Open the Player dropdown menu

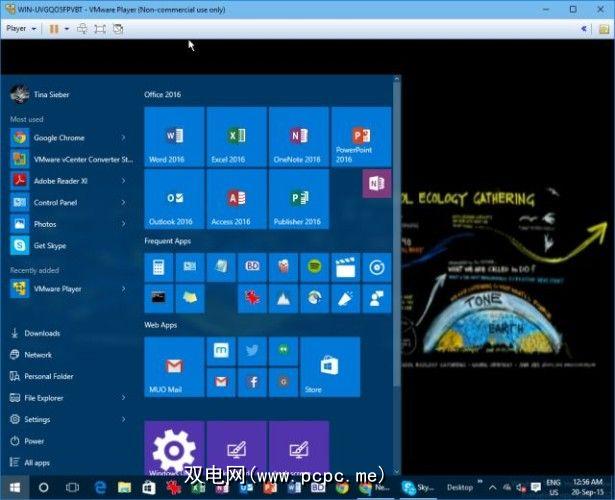21,29
